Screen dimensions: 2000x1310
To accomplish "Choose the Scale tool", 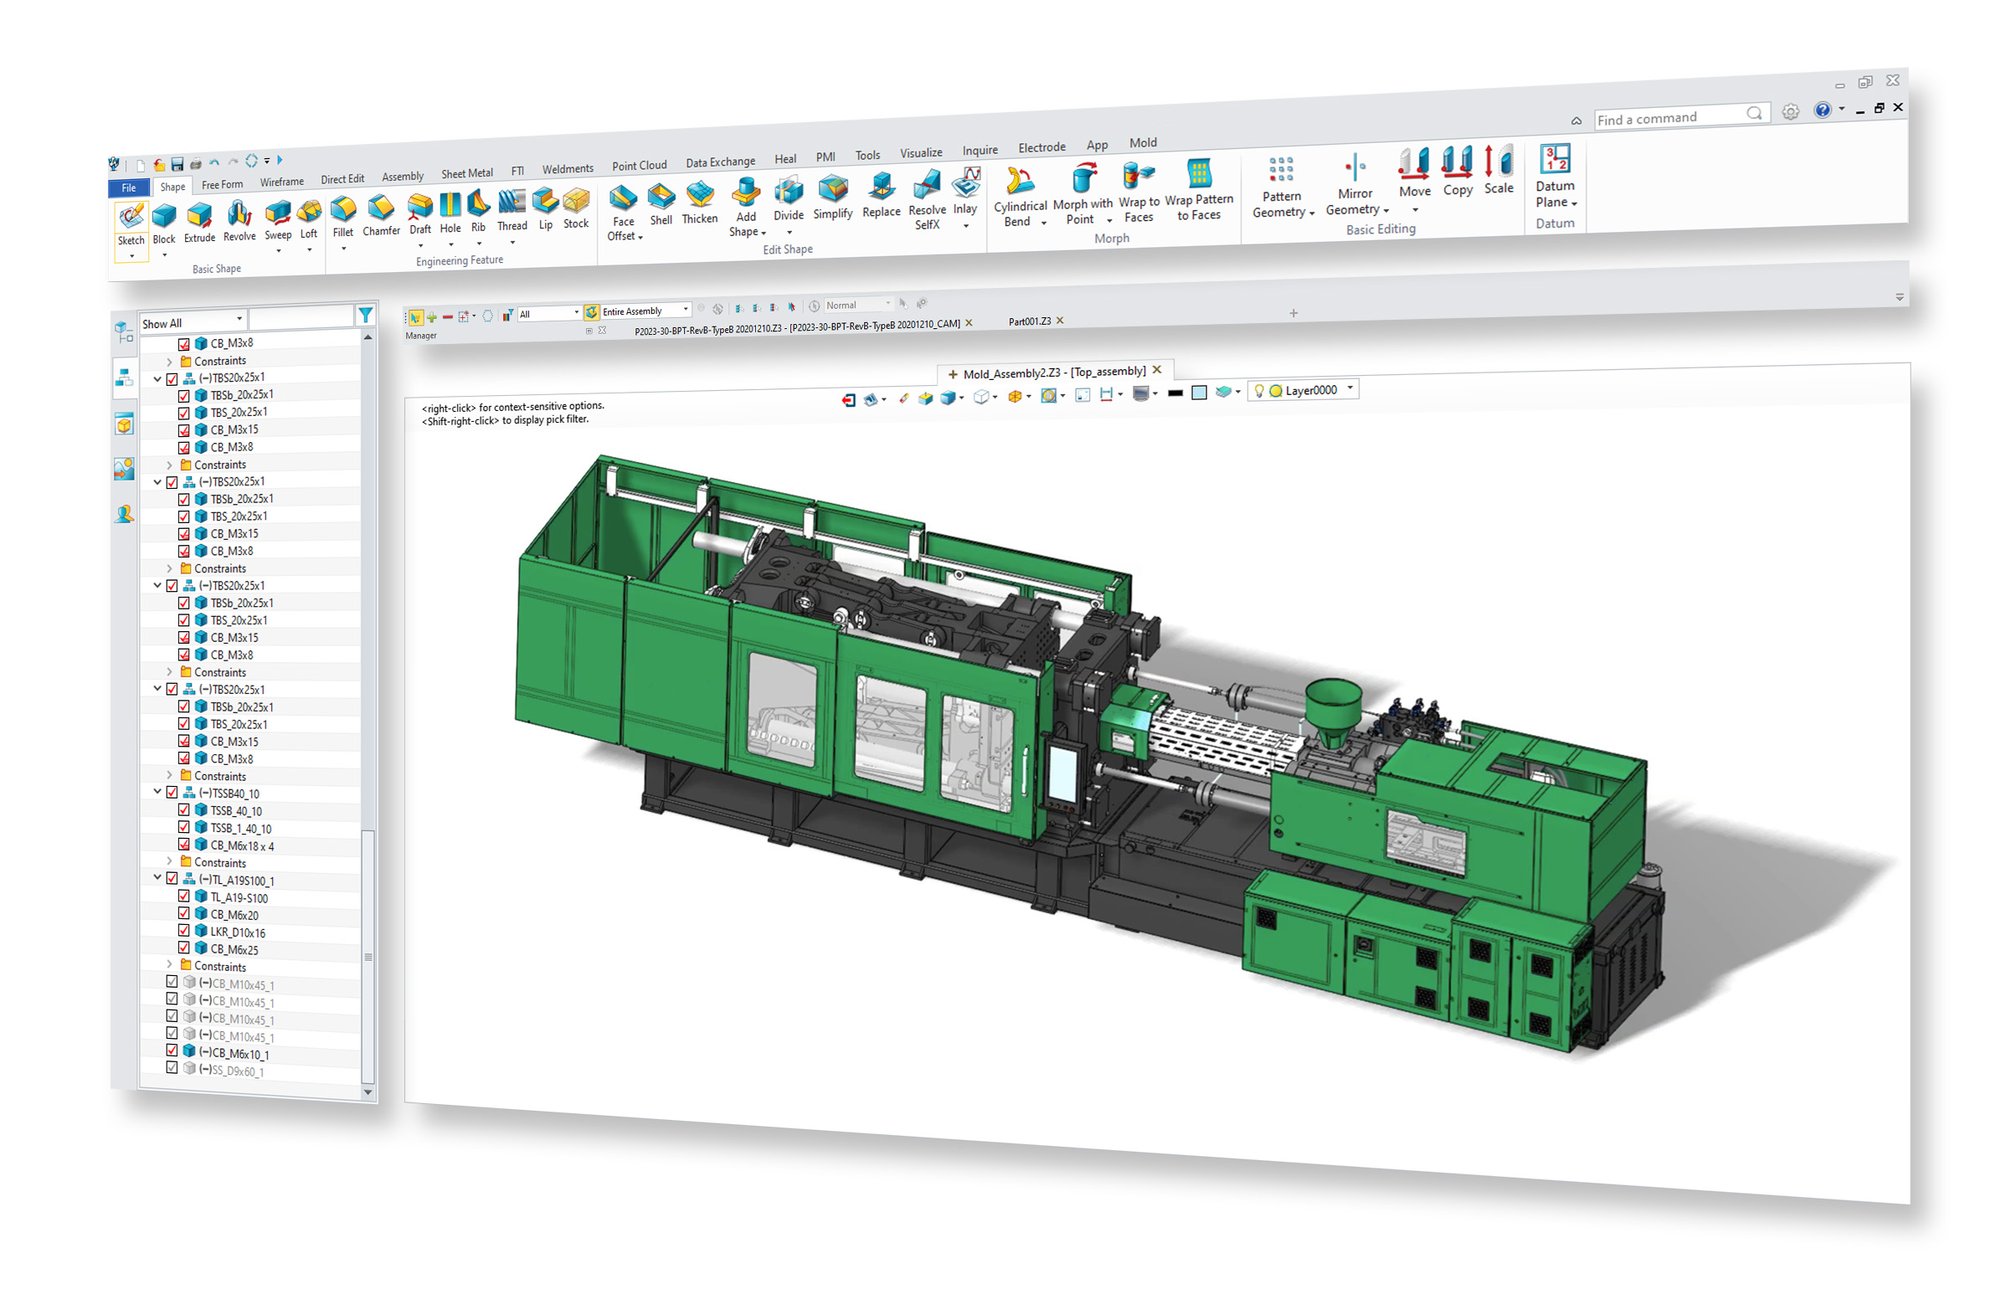I will 1499,169.
